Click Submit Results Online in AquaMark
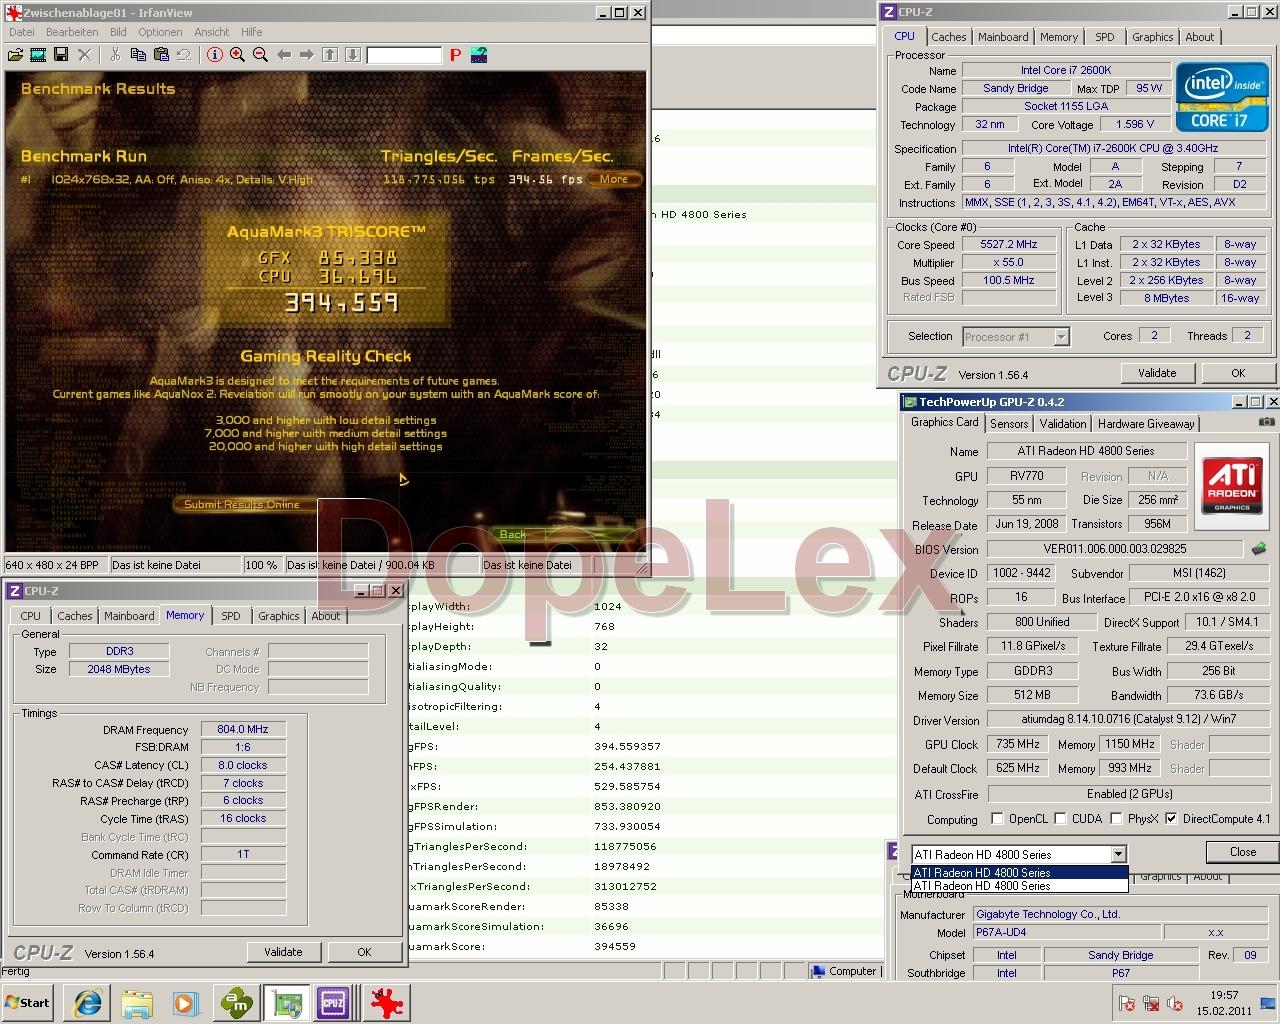The image size is (1280, 1024). (242, 505)
